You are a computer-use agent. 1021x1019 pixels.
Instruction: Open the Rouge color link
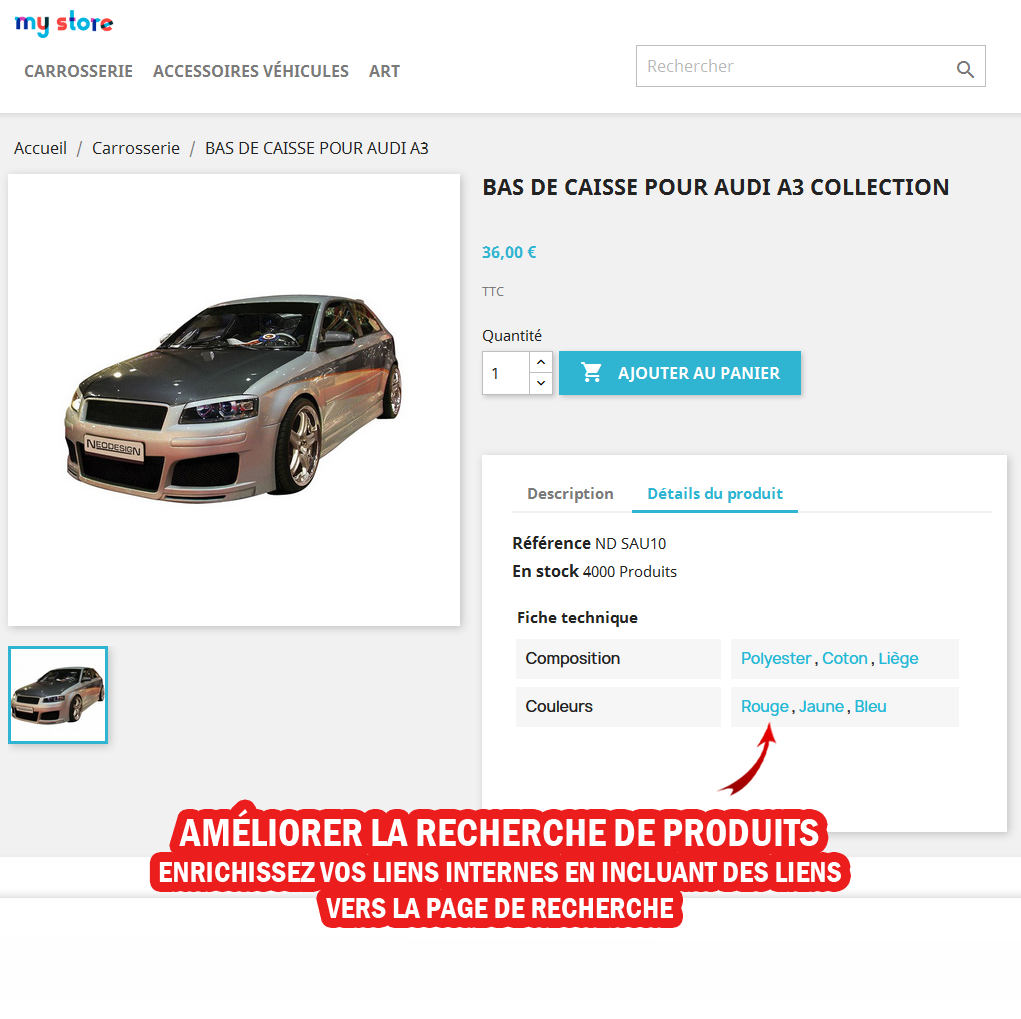pos(764,706)
